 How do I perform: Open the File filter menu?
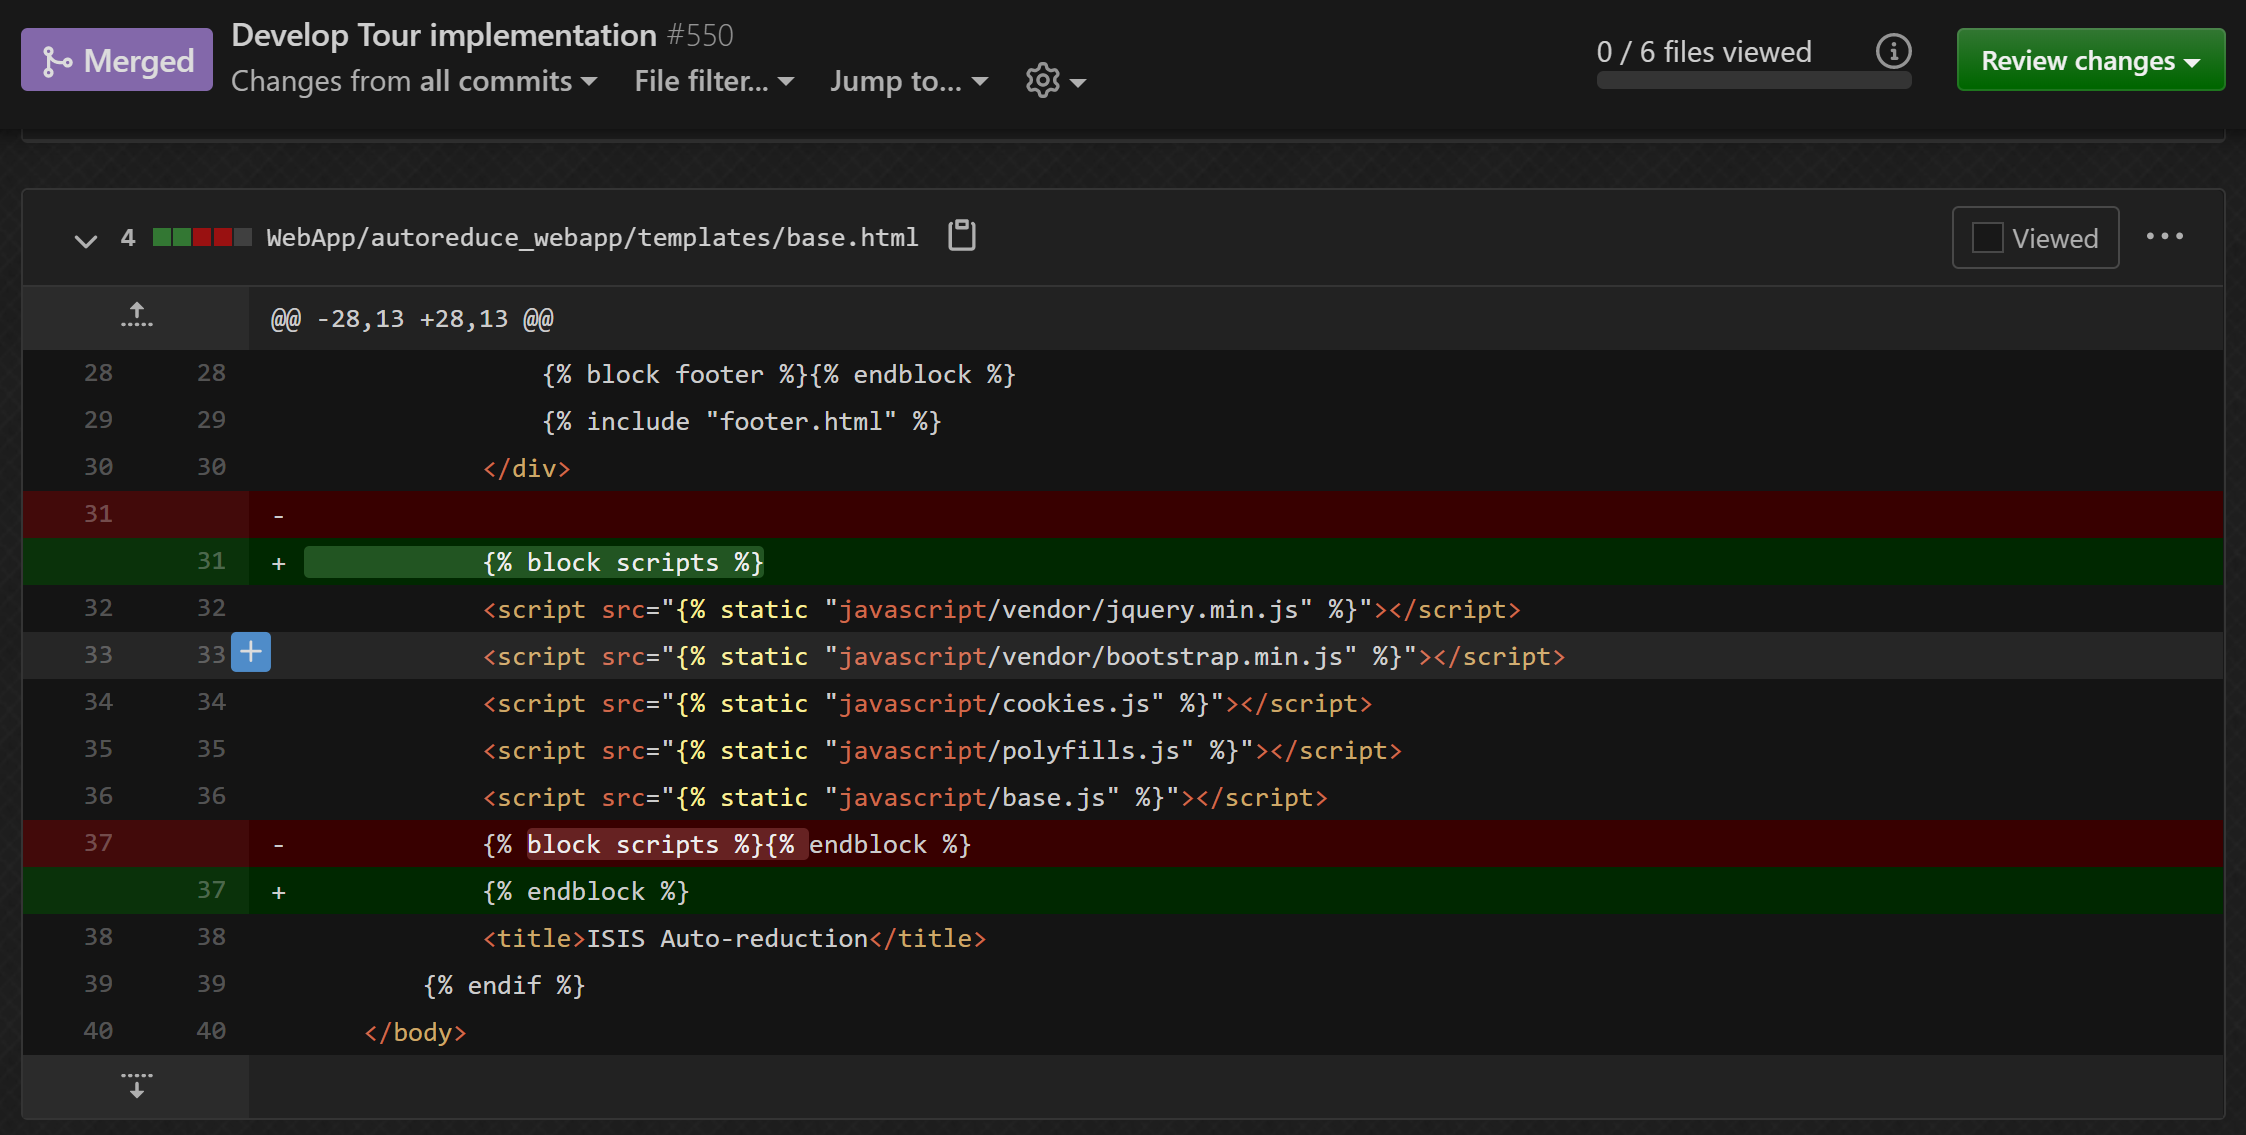click(x=712, y=81)
